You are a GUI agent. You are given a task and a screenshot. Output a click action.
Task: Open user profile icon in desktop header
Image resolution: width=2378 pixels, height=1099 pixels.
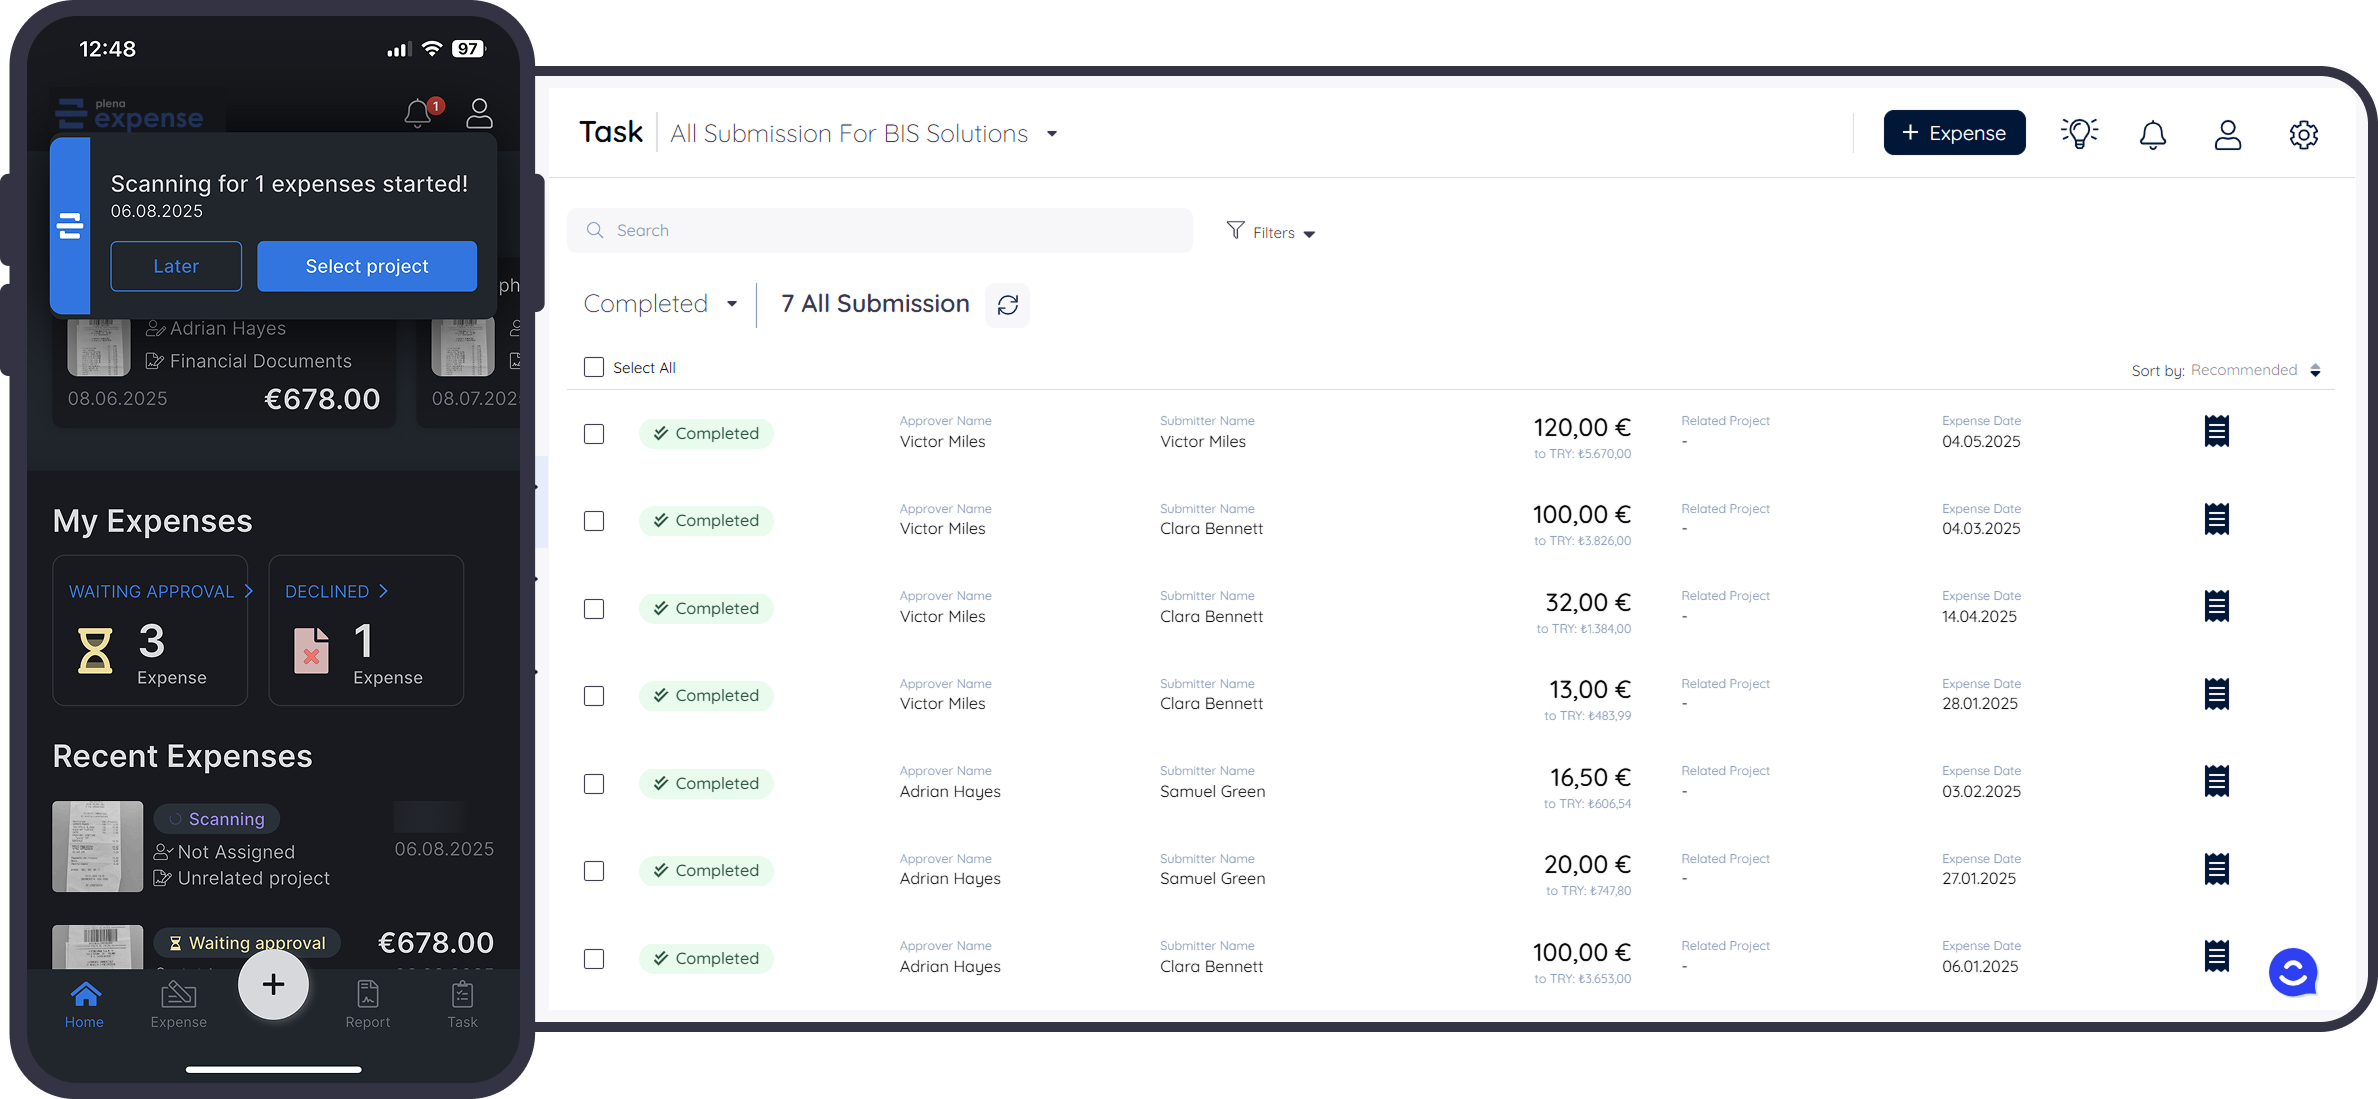pyautogui.click(x=2227, y=134)
